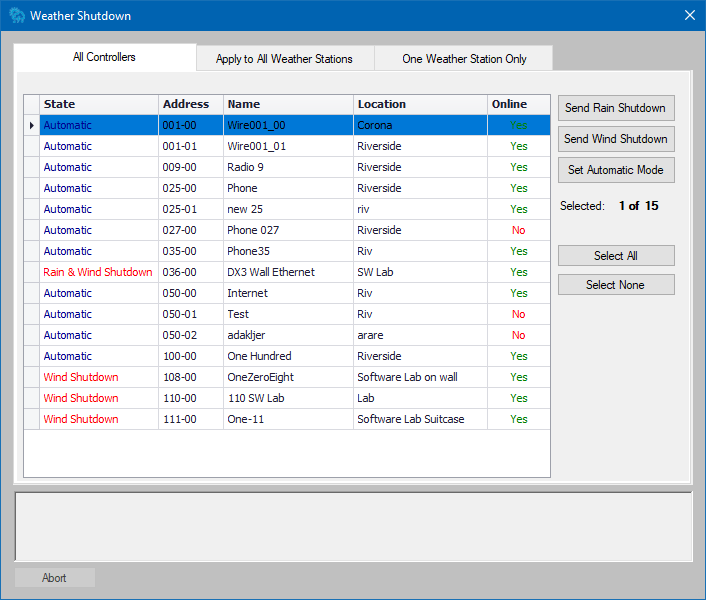This screenshot has width=706, height=600.
Task: Click address cell 035-00
Action: pos(191,251)
